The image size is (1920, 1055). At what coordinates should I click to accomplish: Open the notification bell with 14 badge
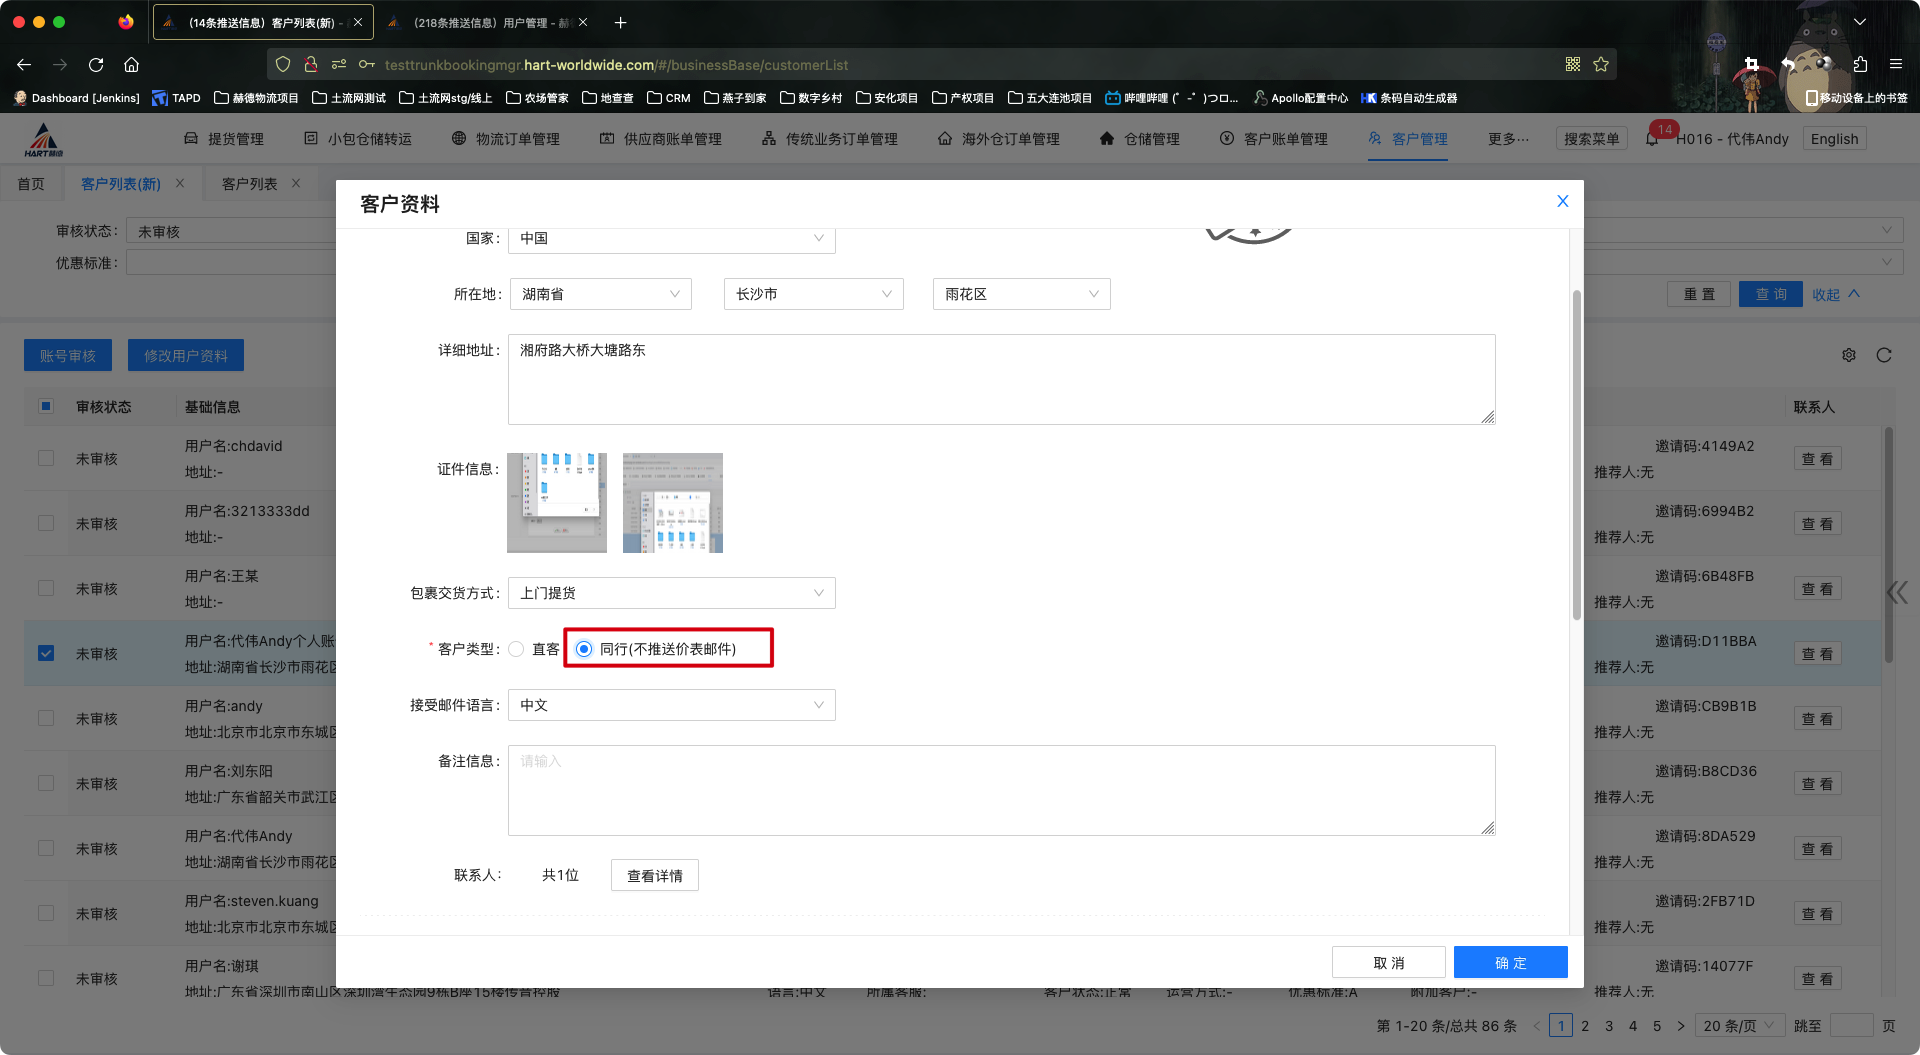click(1654, 139)
